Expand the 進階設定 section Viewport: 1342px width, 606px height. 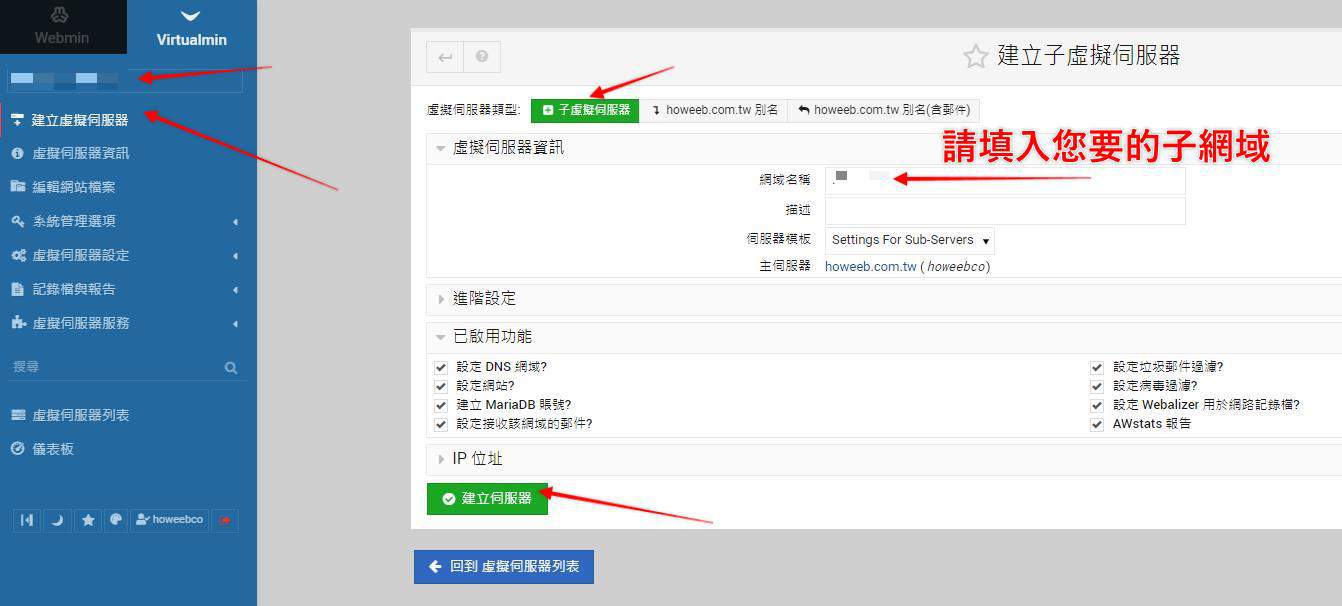[x=484, y=299]
